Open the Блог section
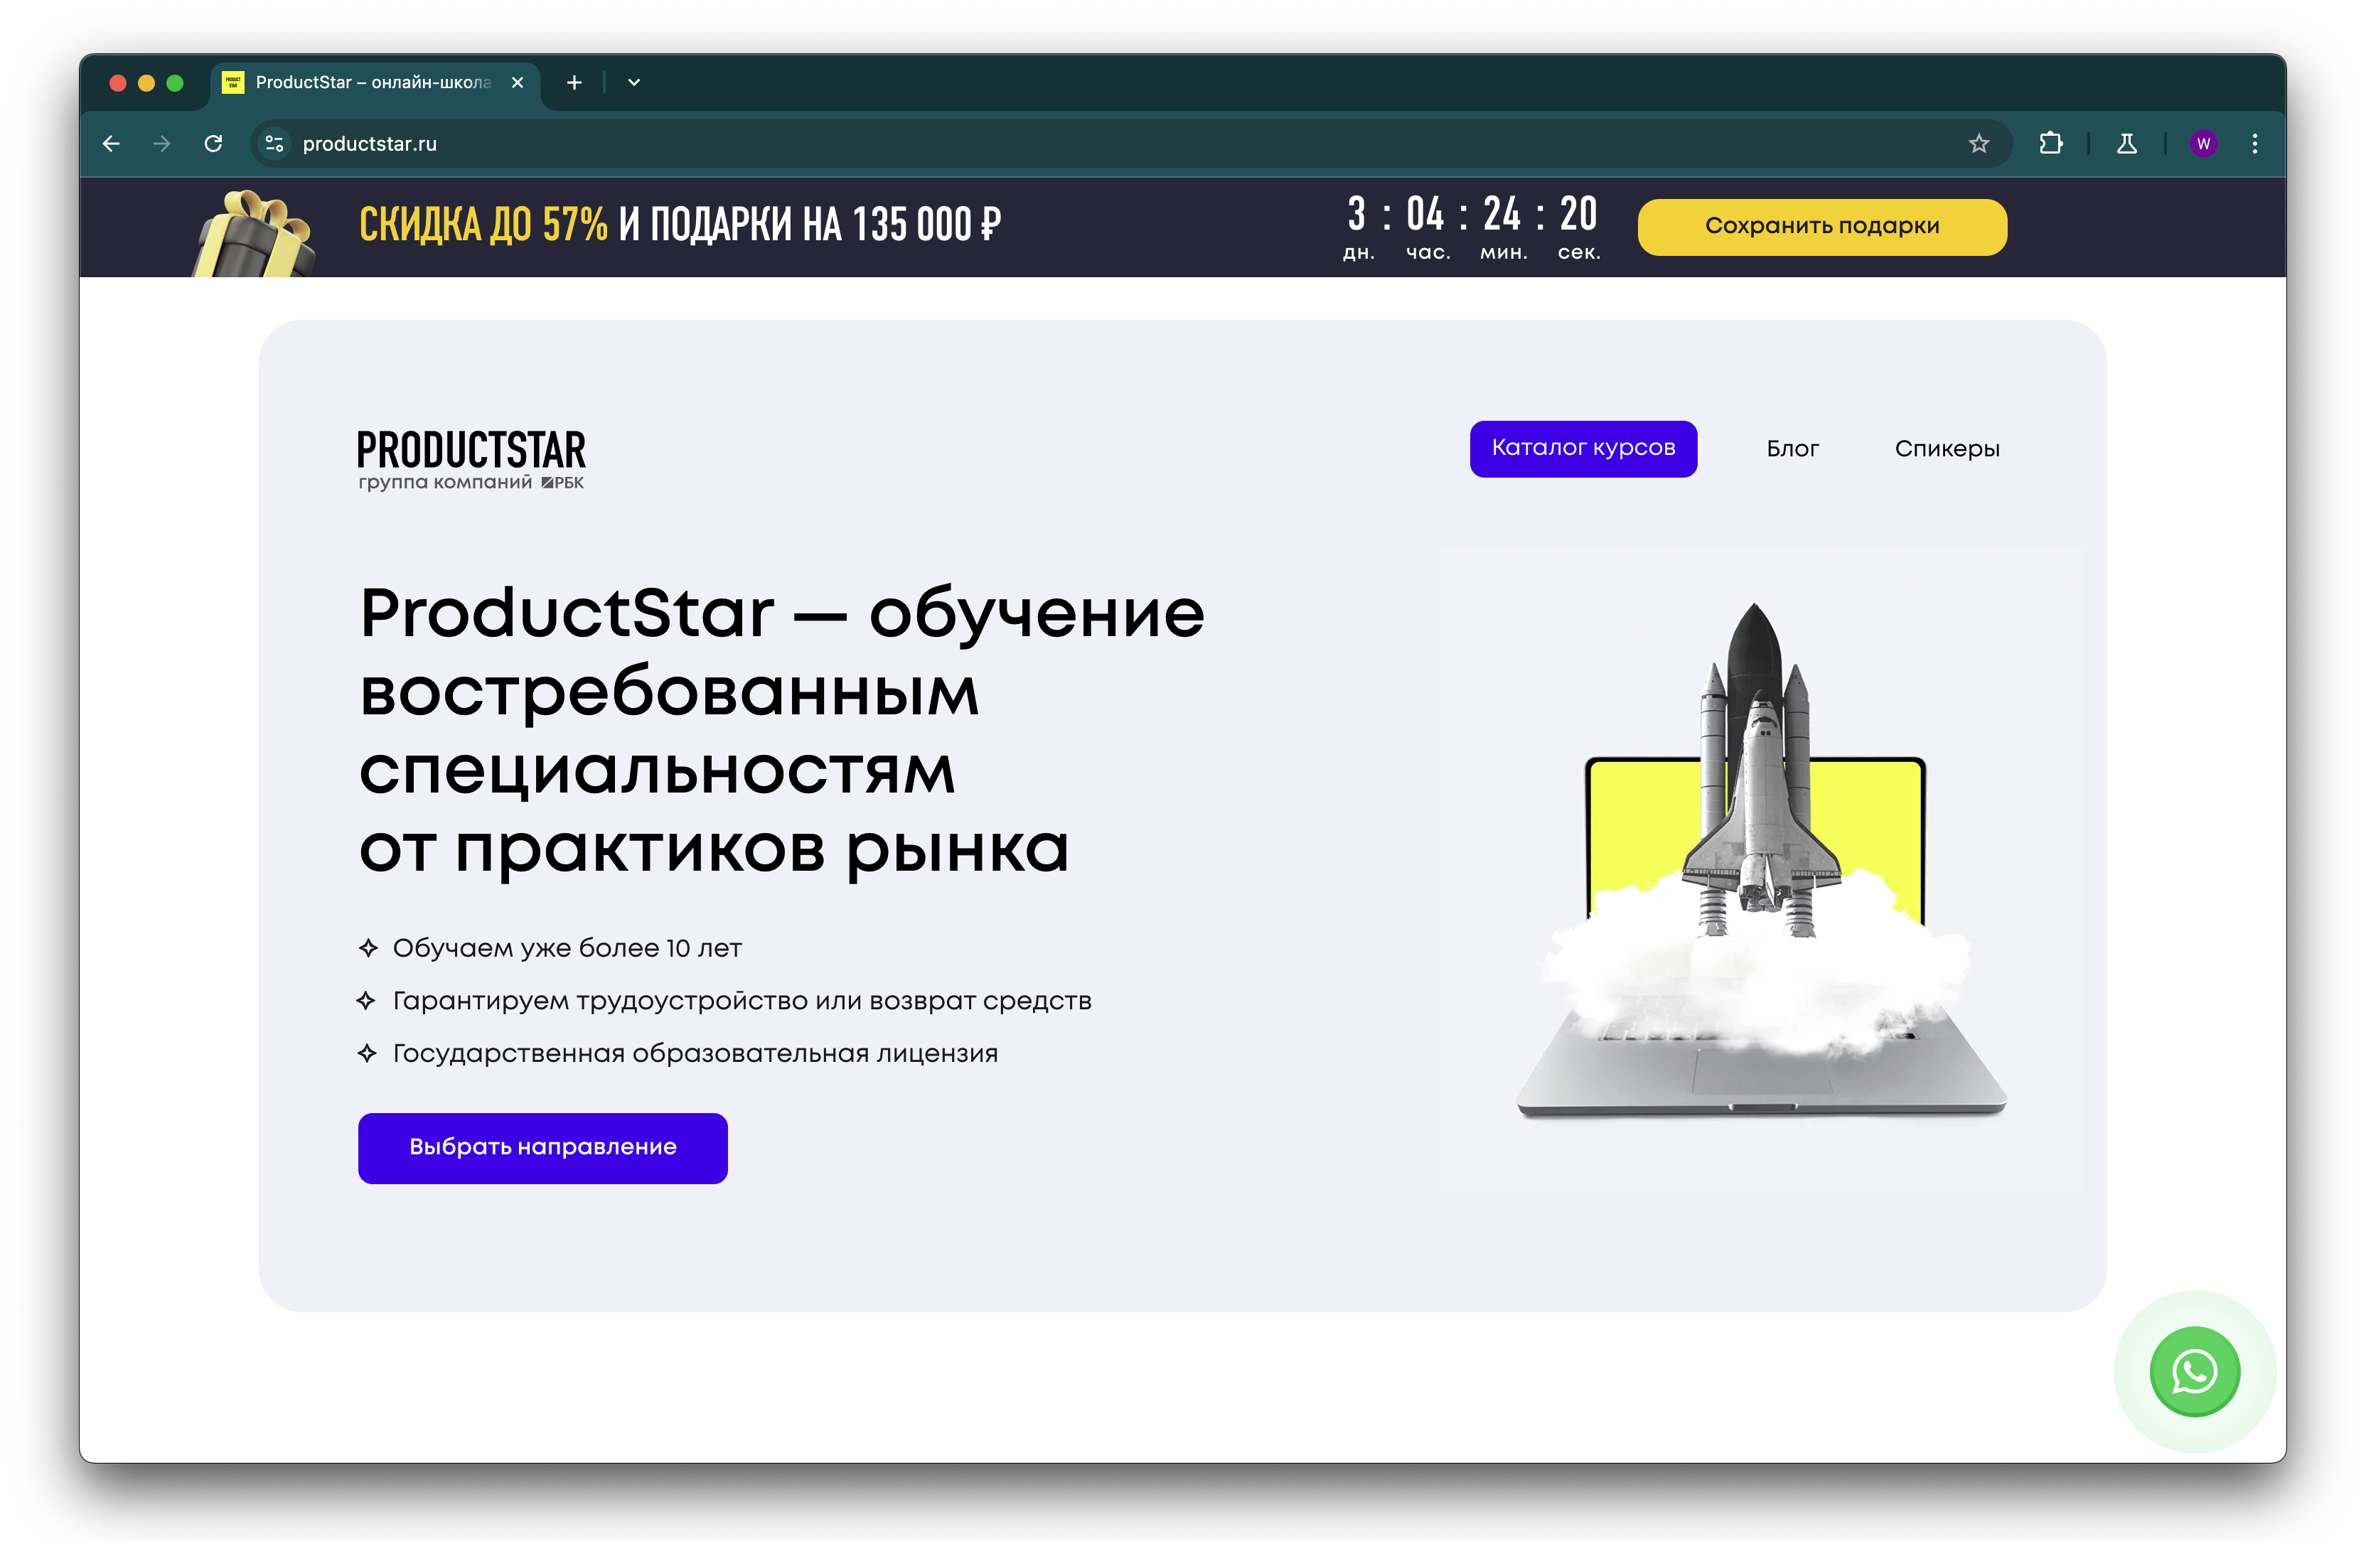 (1793, 448)
